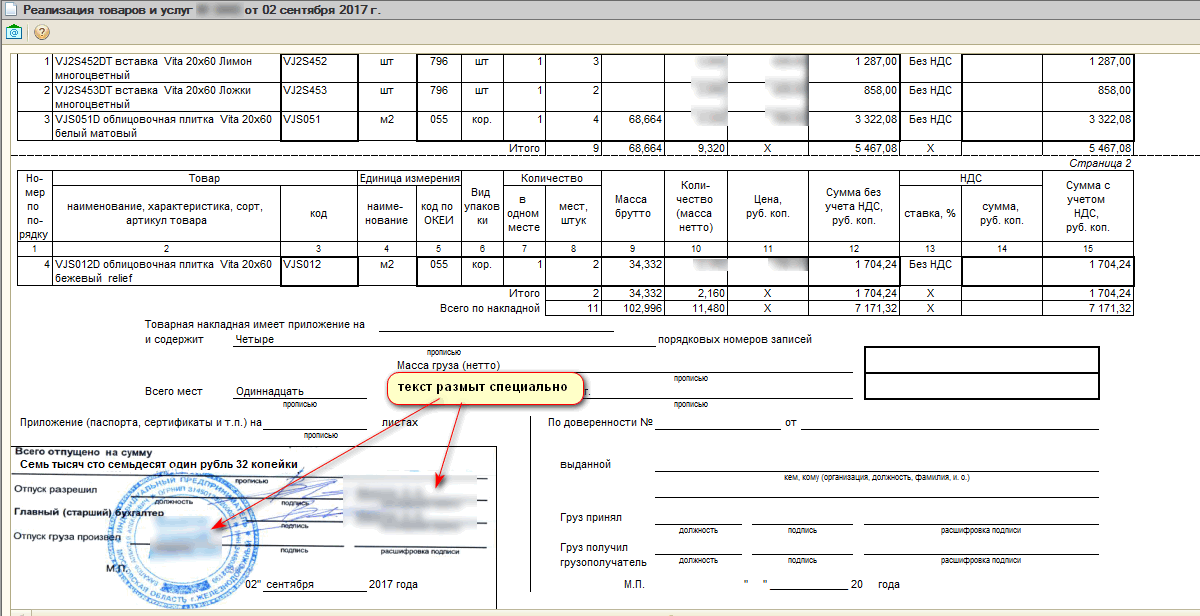Click the 'По доверенности №' blank line
This screenshot has height=616, width=1200.
(717, 422)
